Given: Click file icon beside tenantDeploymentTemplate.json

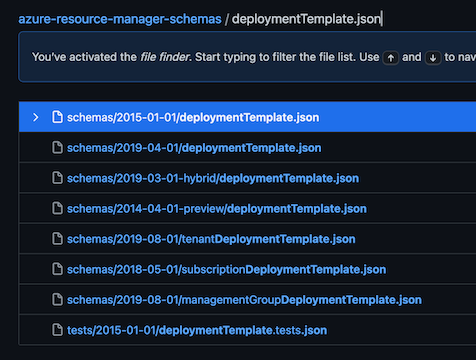Looking at the screenshot, I should pos(57,238).
